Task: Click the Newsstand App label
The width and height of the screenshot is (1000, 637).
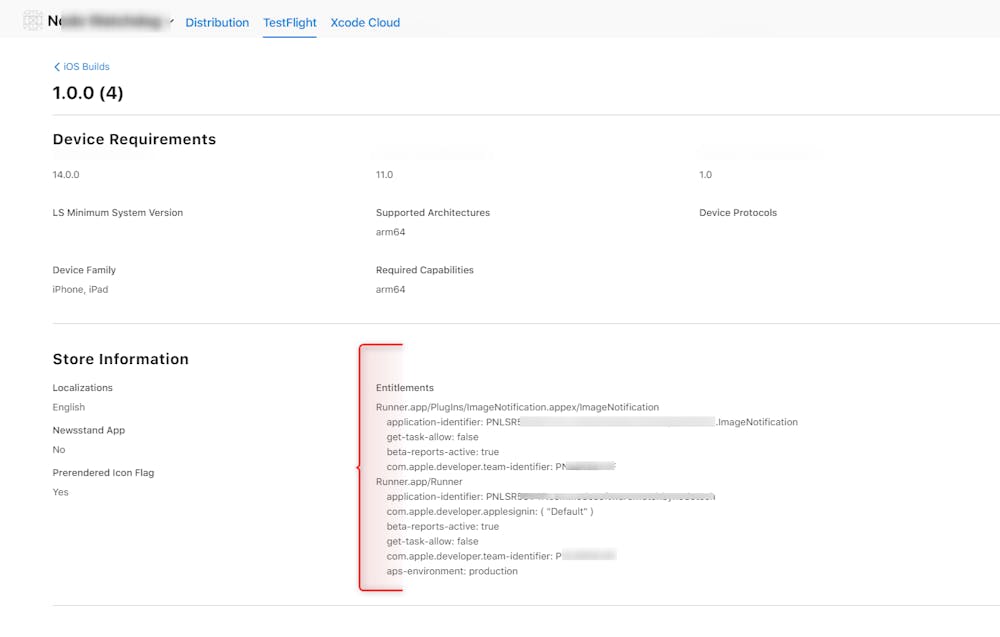Action: 89,430
